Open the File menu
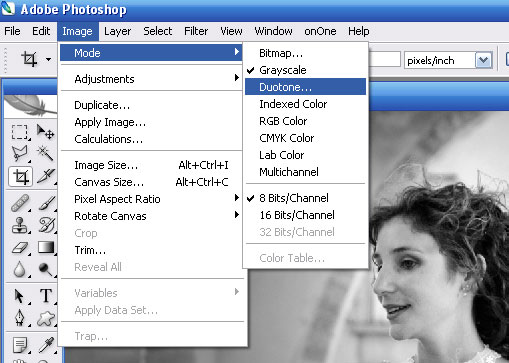 [12, 31]
